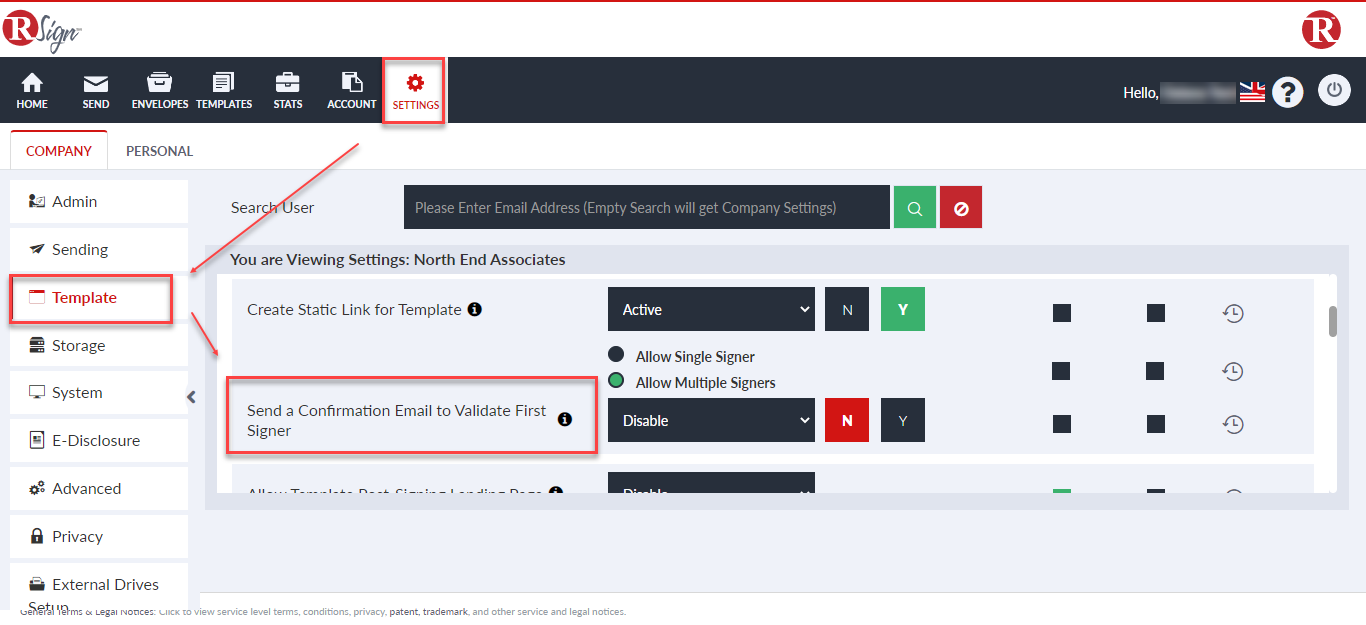This screenshot has height=625, width=1366.
Task: Open Advanced settings in sidebar
Action: (x=99, y=488)
